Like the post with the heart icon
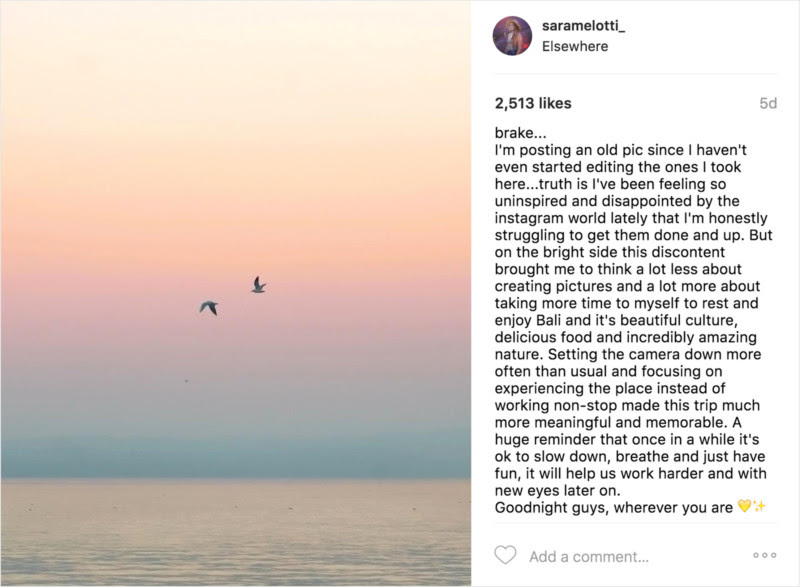This screenshot has height=587, width=800. pos(505,555)
